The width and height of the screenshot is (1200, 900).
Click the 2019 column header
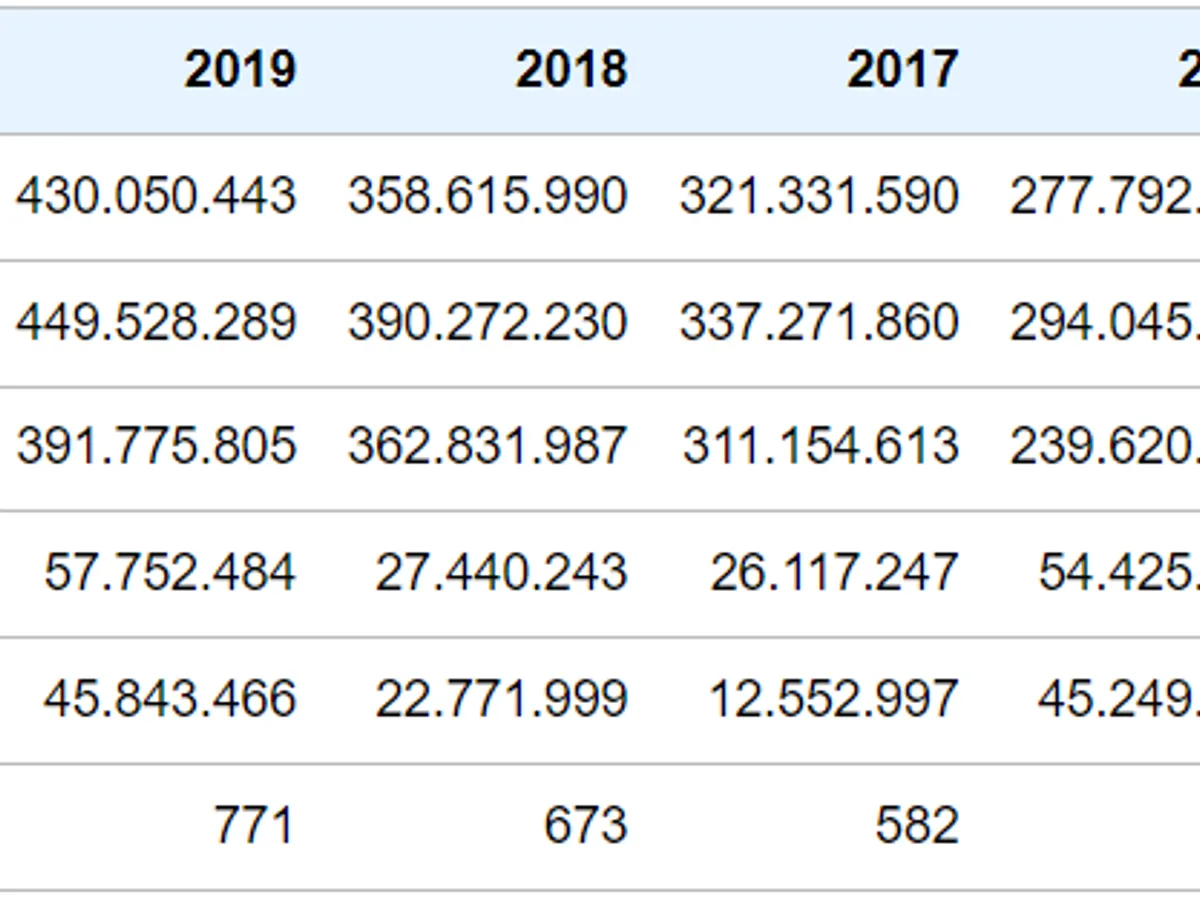coord(240,70)
